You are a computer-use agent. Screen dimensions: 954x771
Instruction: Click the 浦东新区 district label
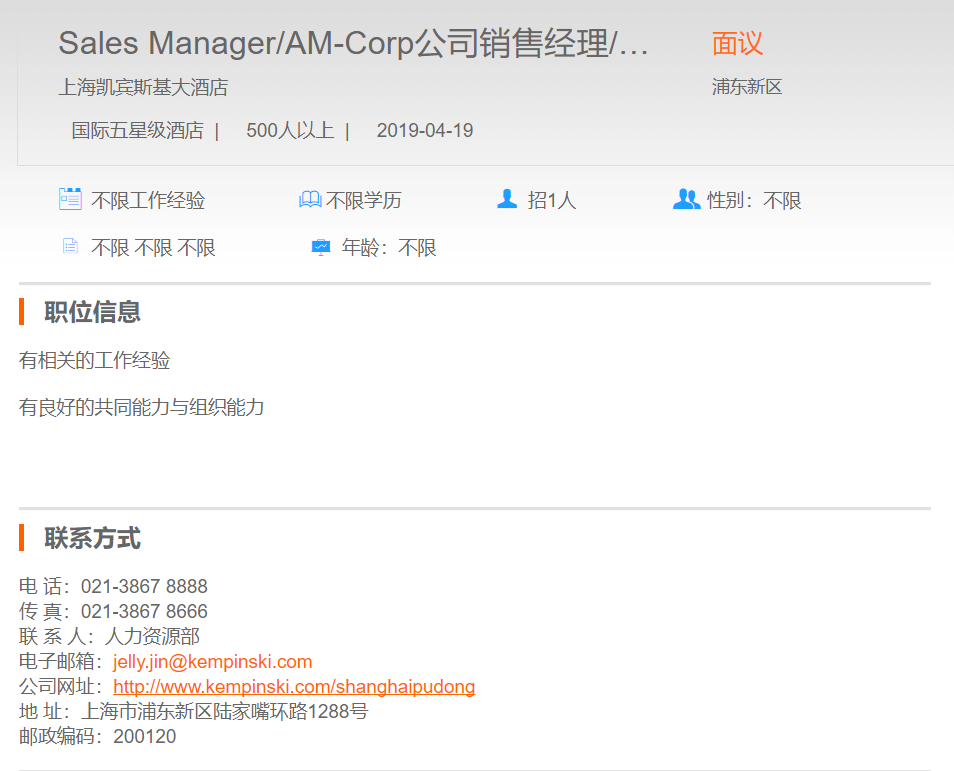click(747, 88)
